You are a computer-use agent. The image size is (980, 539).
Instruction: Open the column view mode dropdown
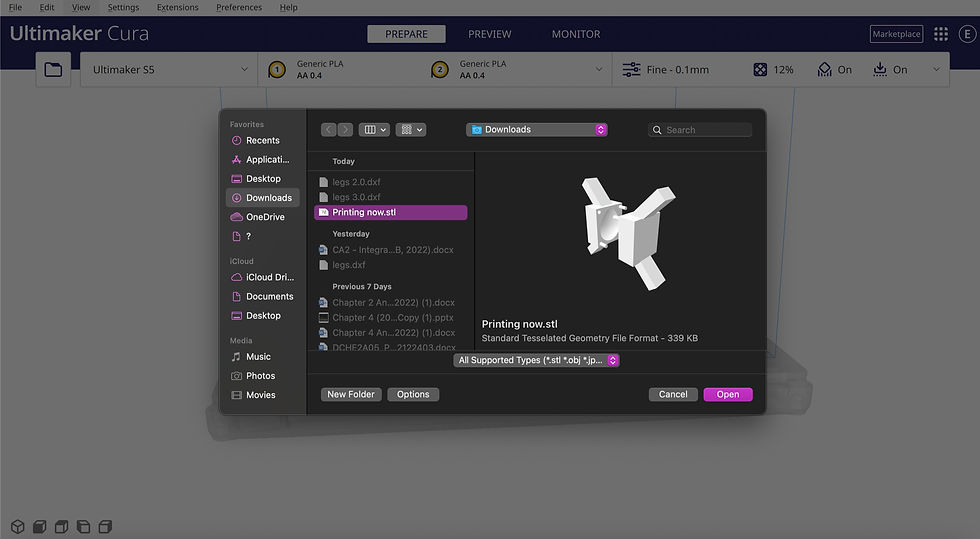(375, 129)
